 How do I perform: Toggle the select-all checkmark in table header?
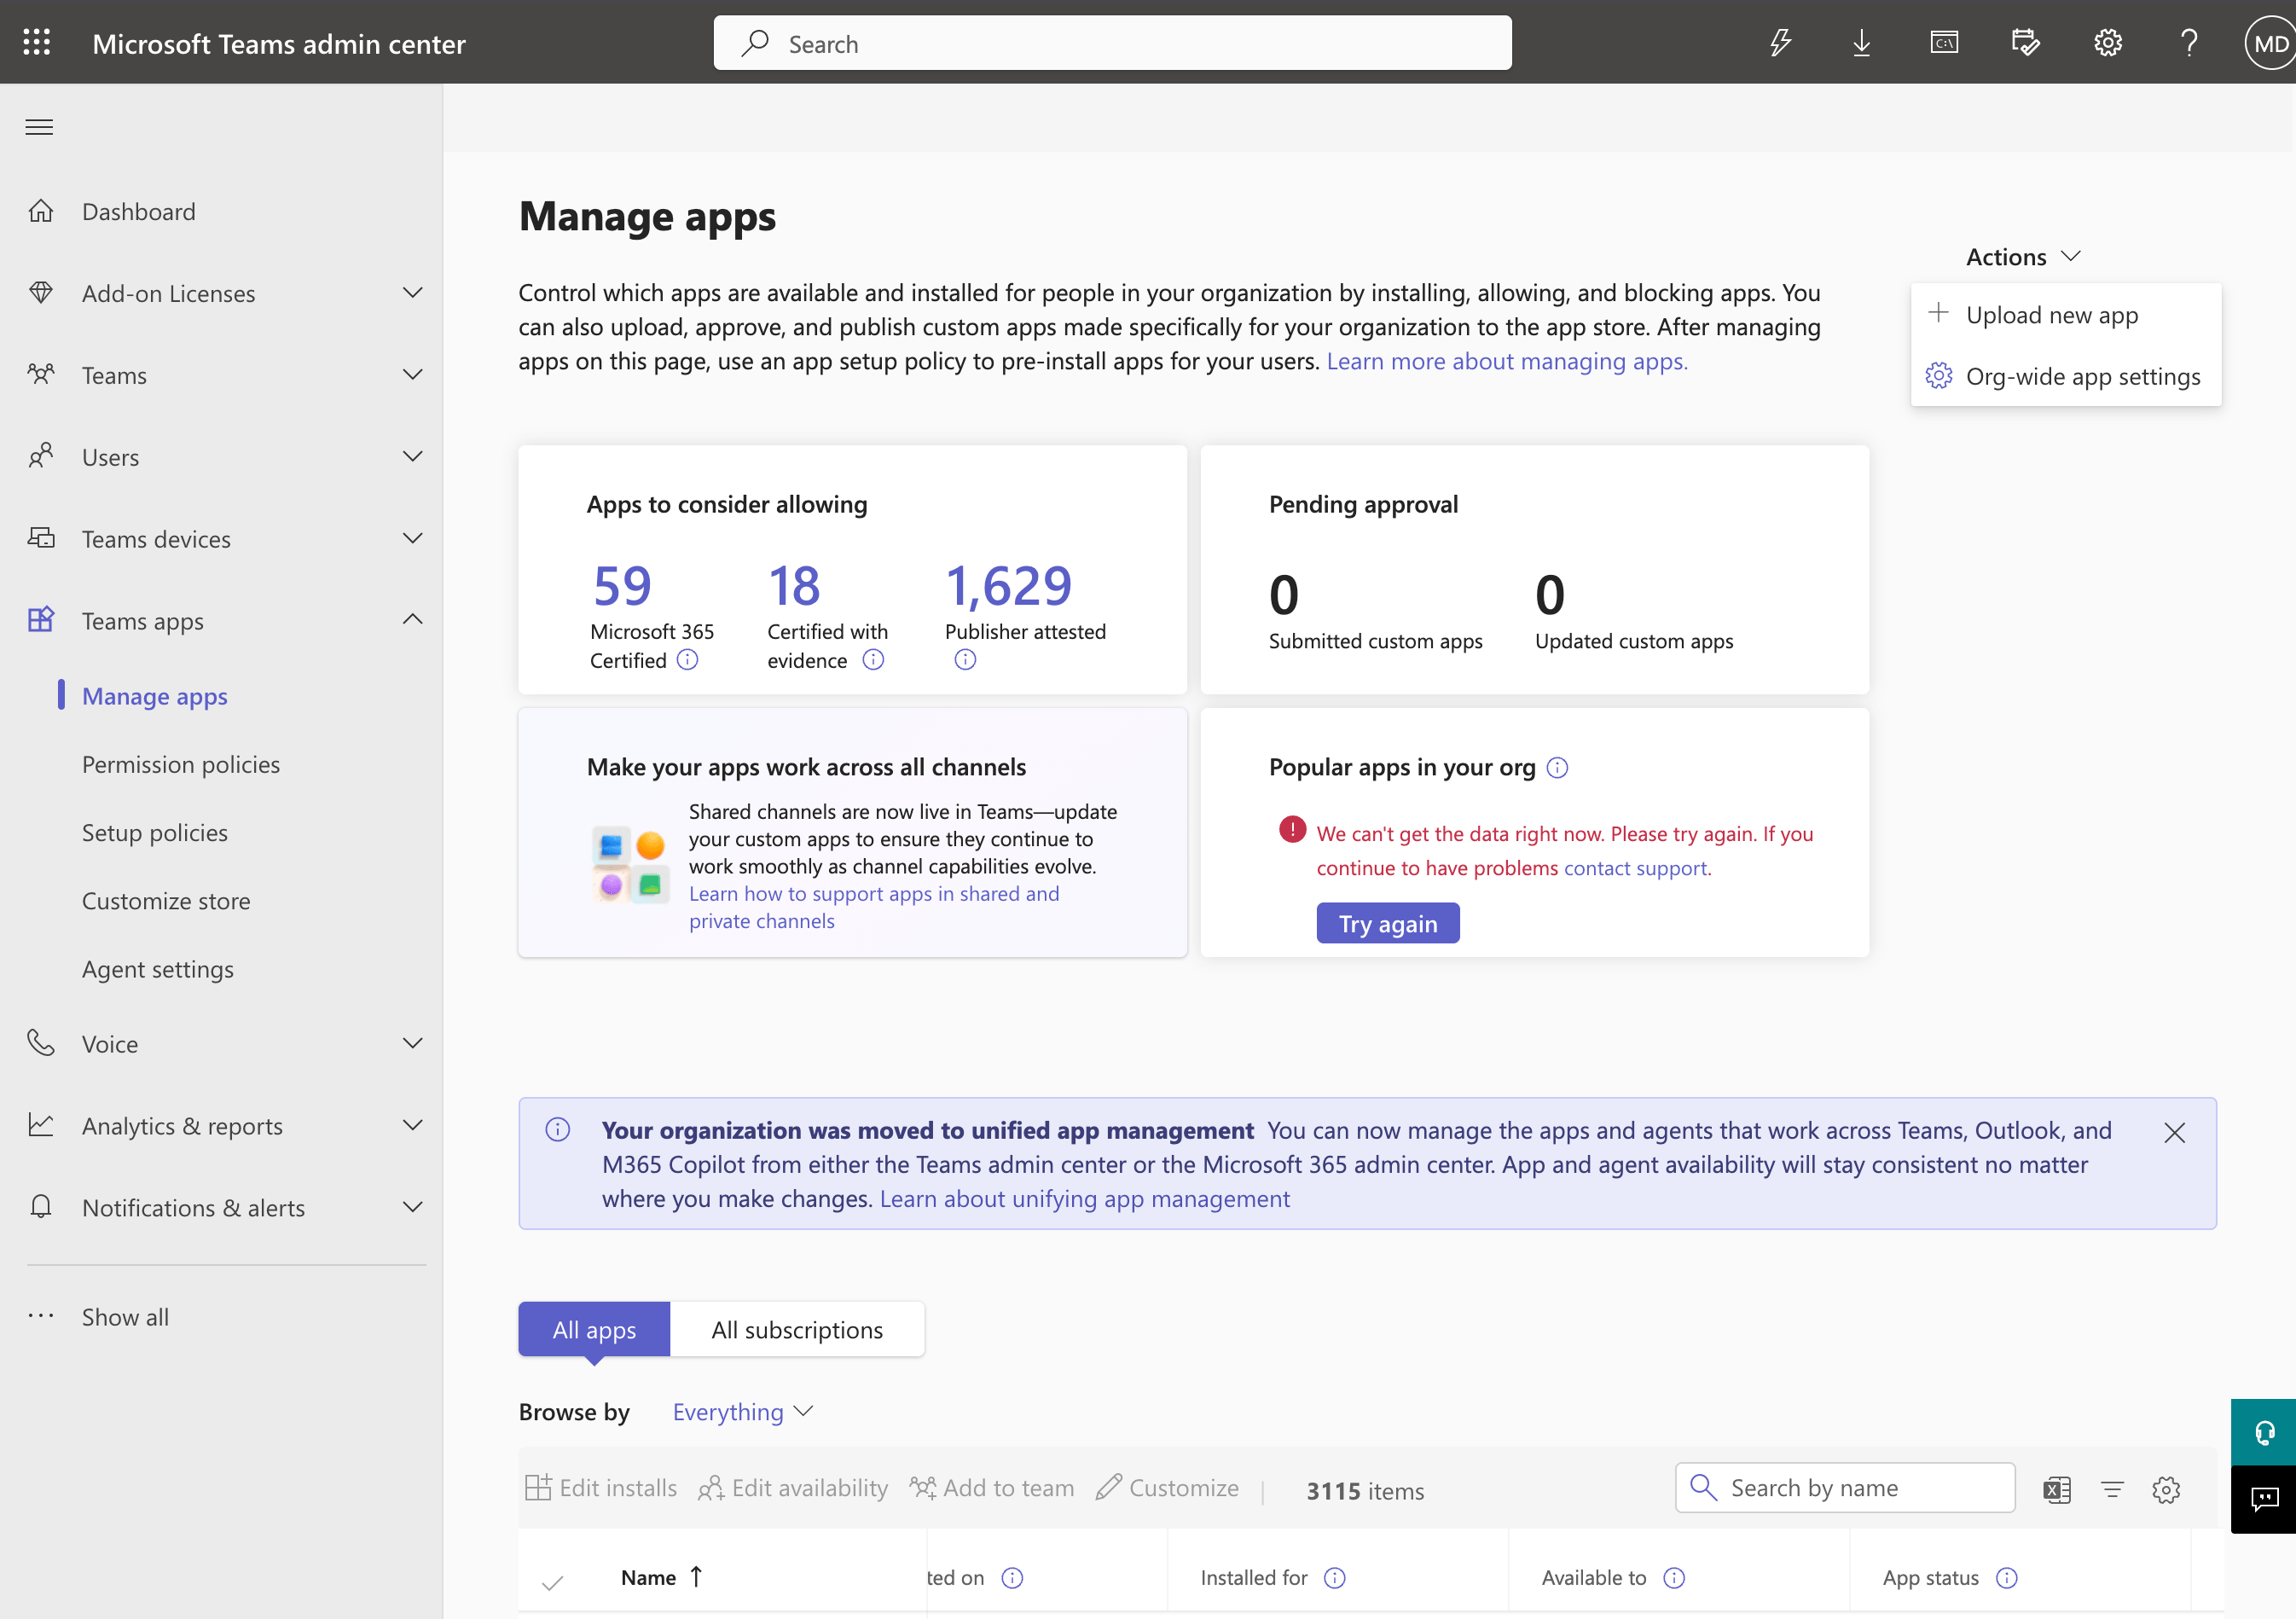pos(552,1582)
